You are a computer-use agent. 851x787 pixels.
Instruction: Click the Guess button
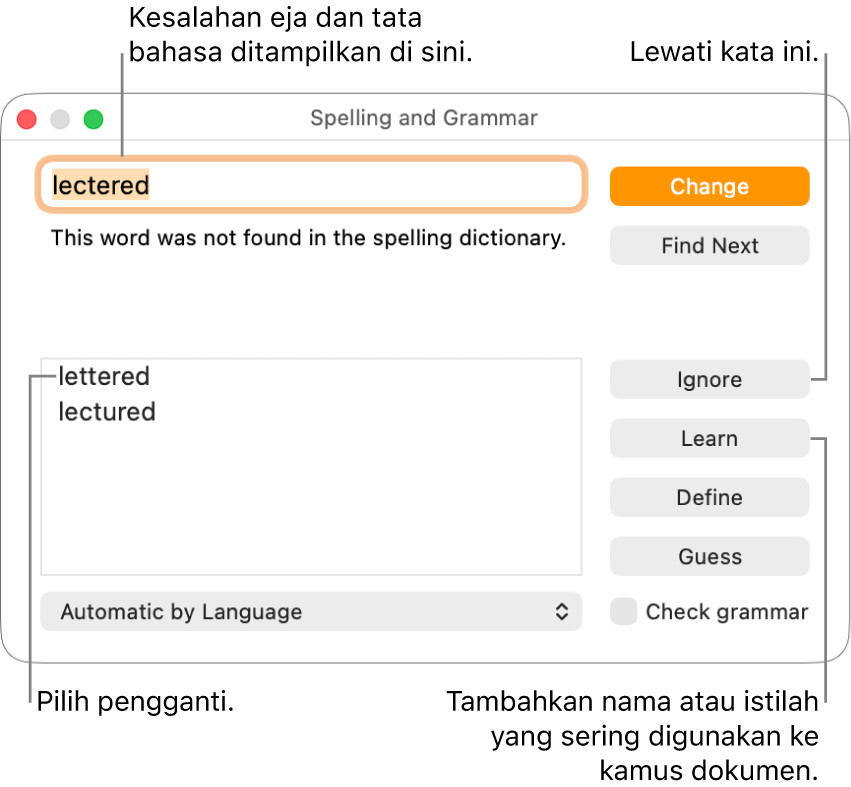pyautogui.click(x=709, y=556)
